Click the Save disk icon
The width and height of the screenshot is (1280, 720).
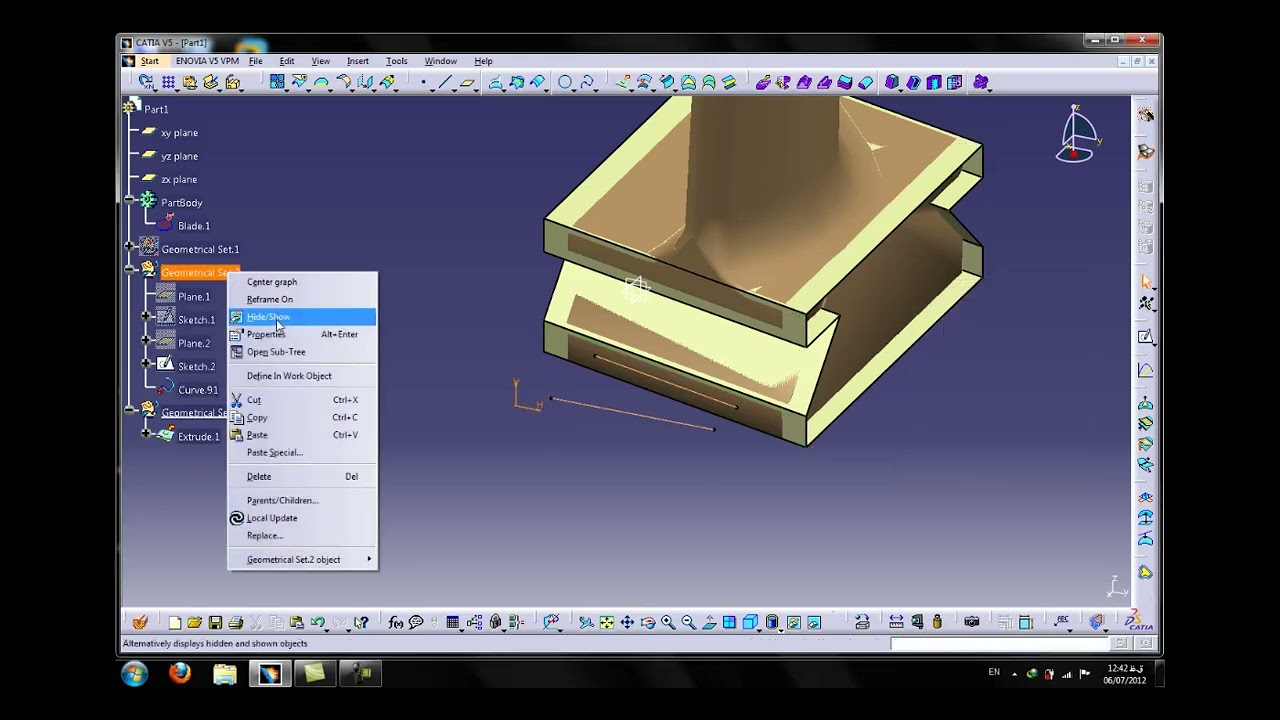[x=215, y=622]
